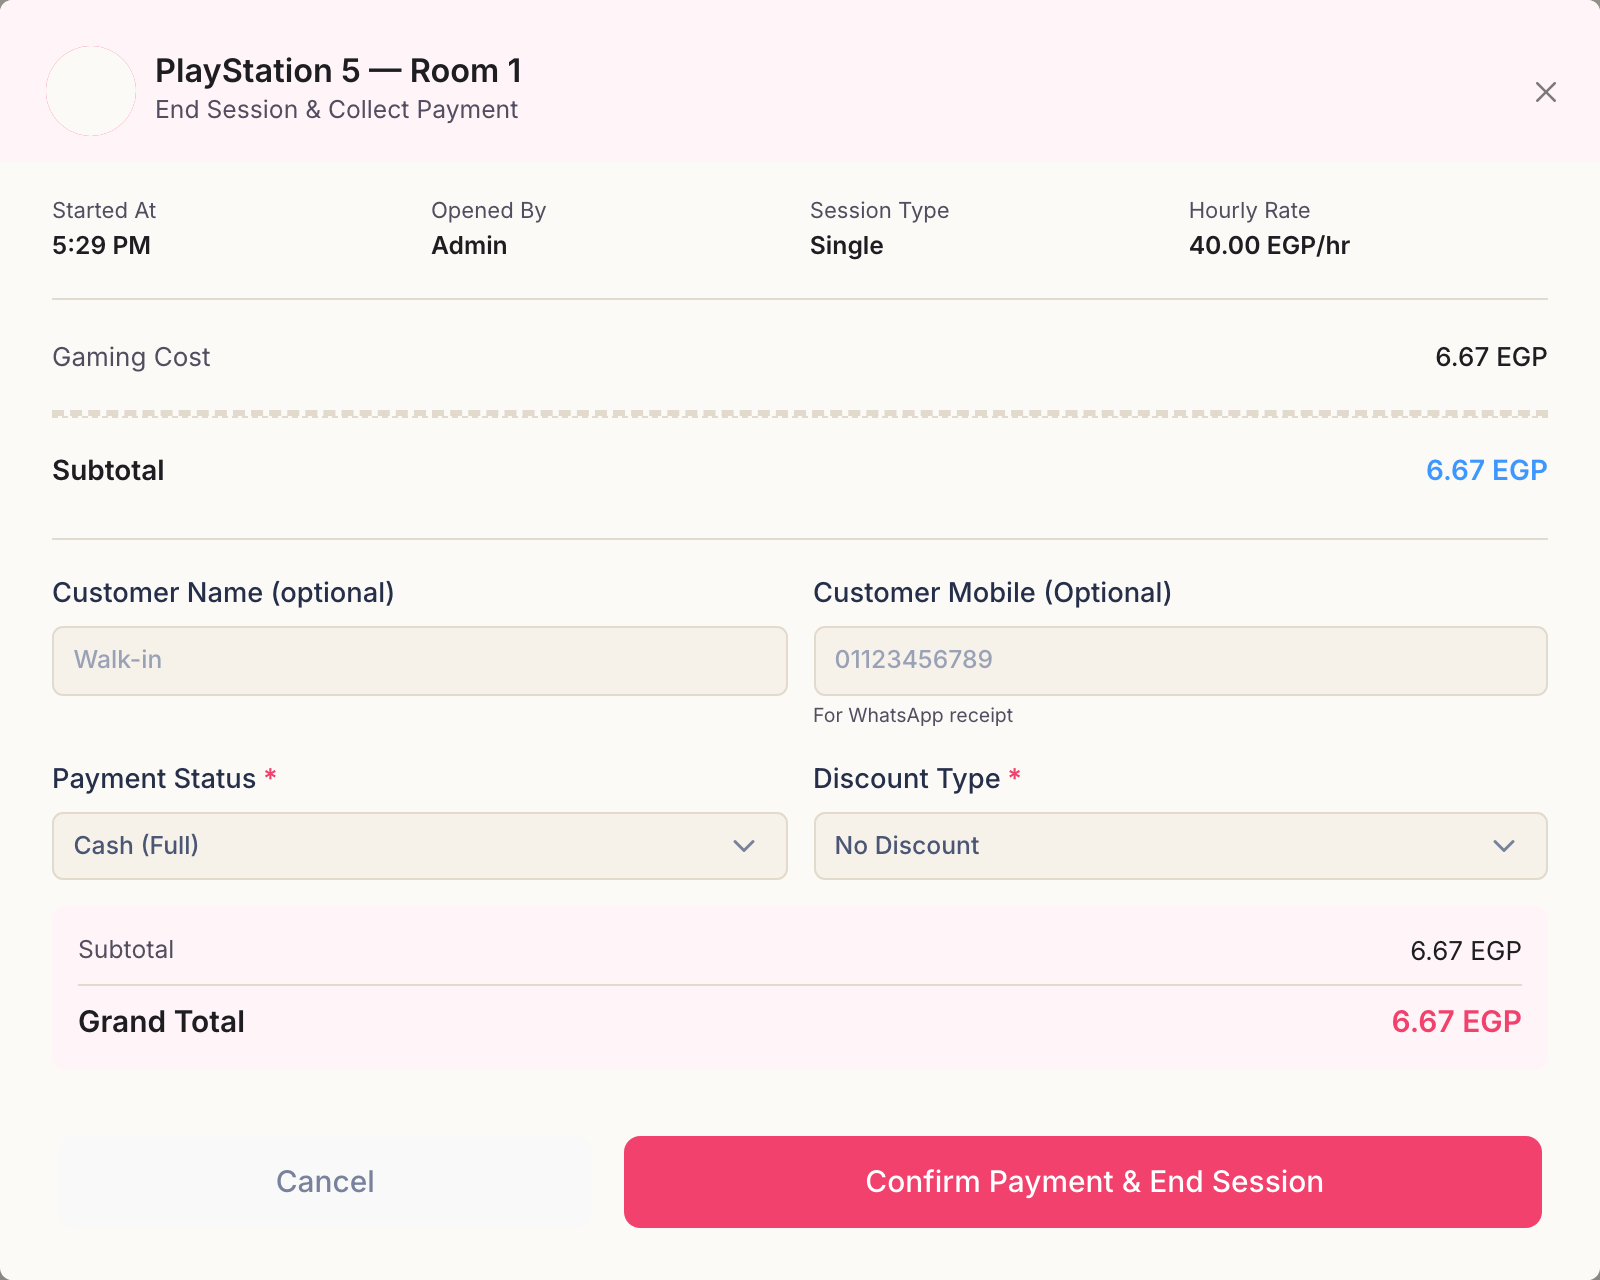Image resolution: width=1600 pixels, height=1280 pixels.
Task: Close the End Session dialog with X
Action: coord(1545,92)
